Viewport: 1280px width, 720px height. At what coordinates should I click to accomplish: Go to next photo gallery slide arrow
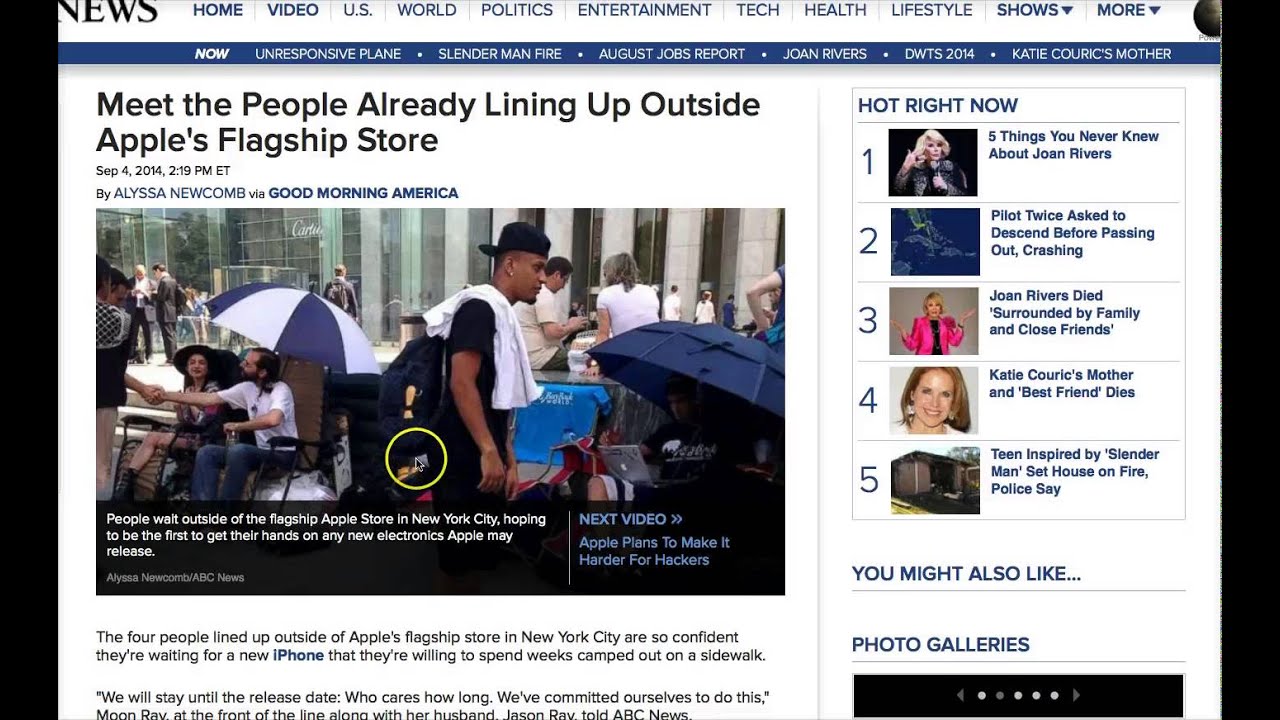(1076, 695)
